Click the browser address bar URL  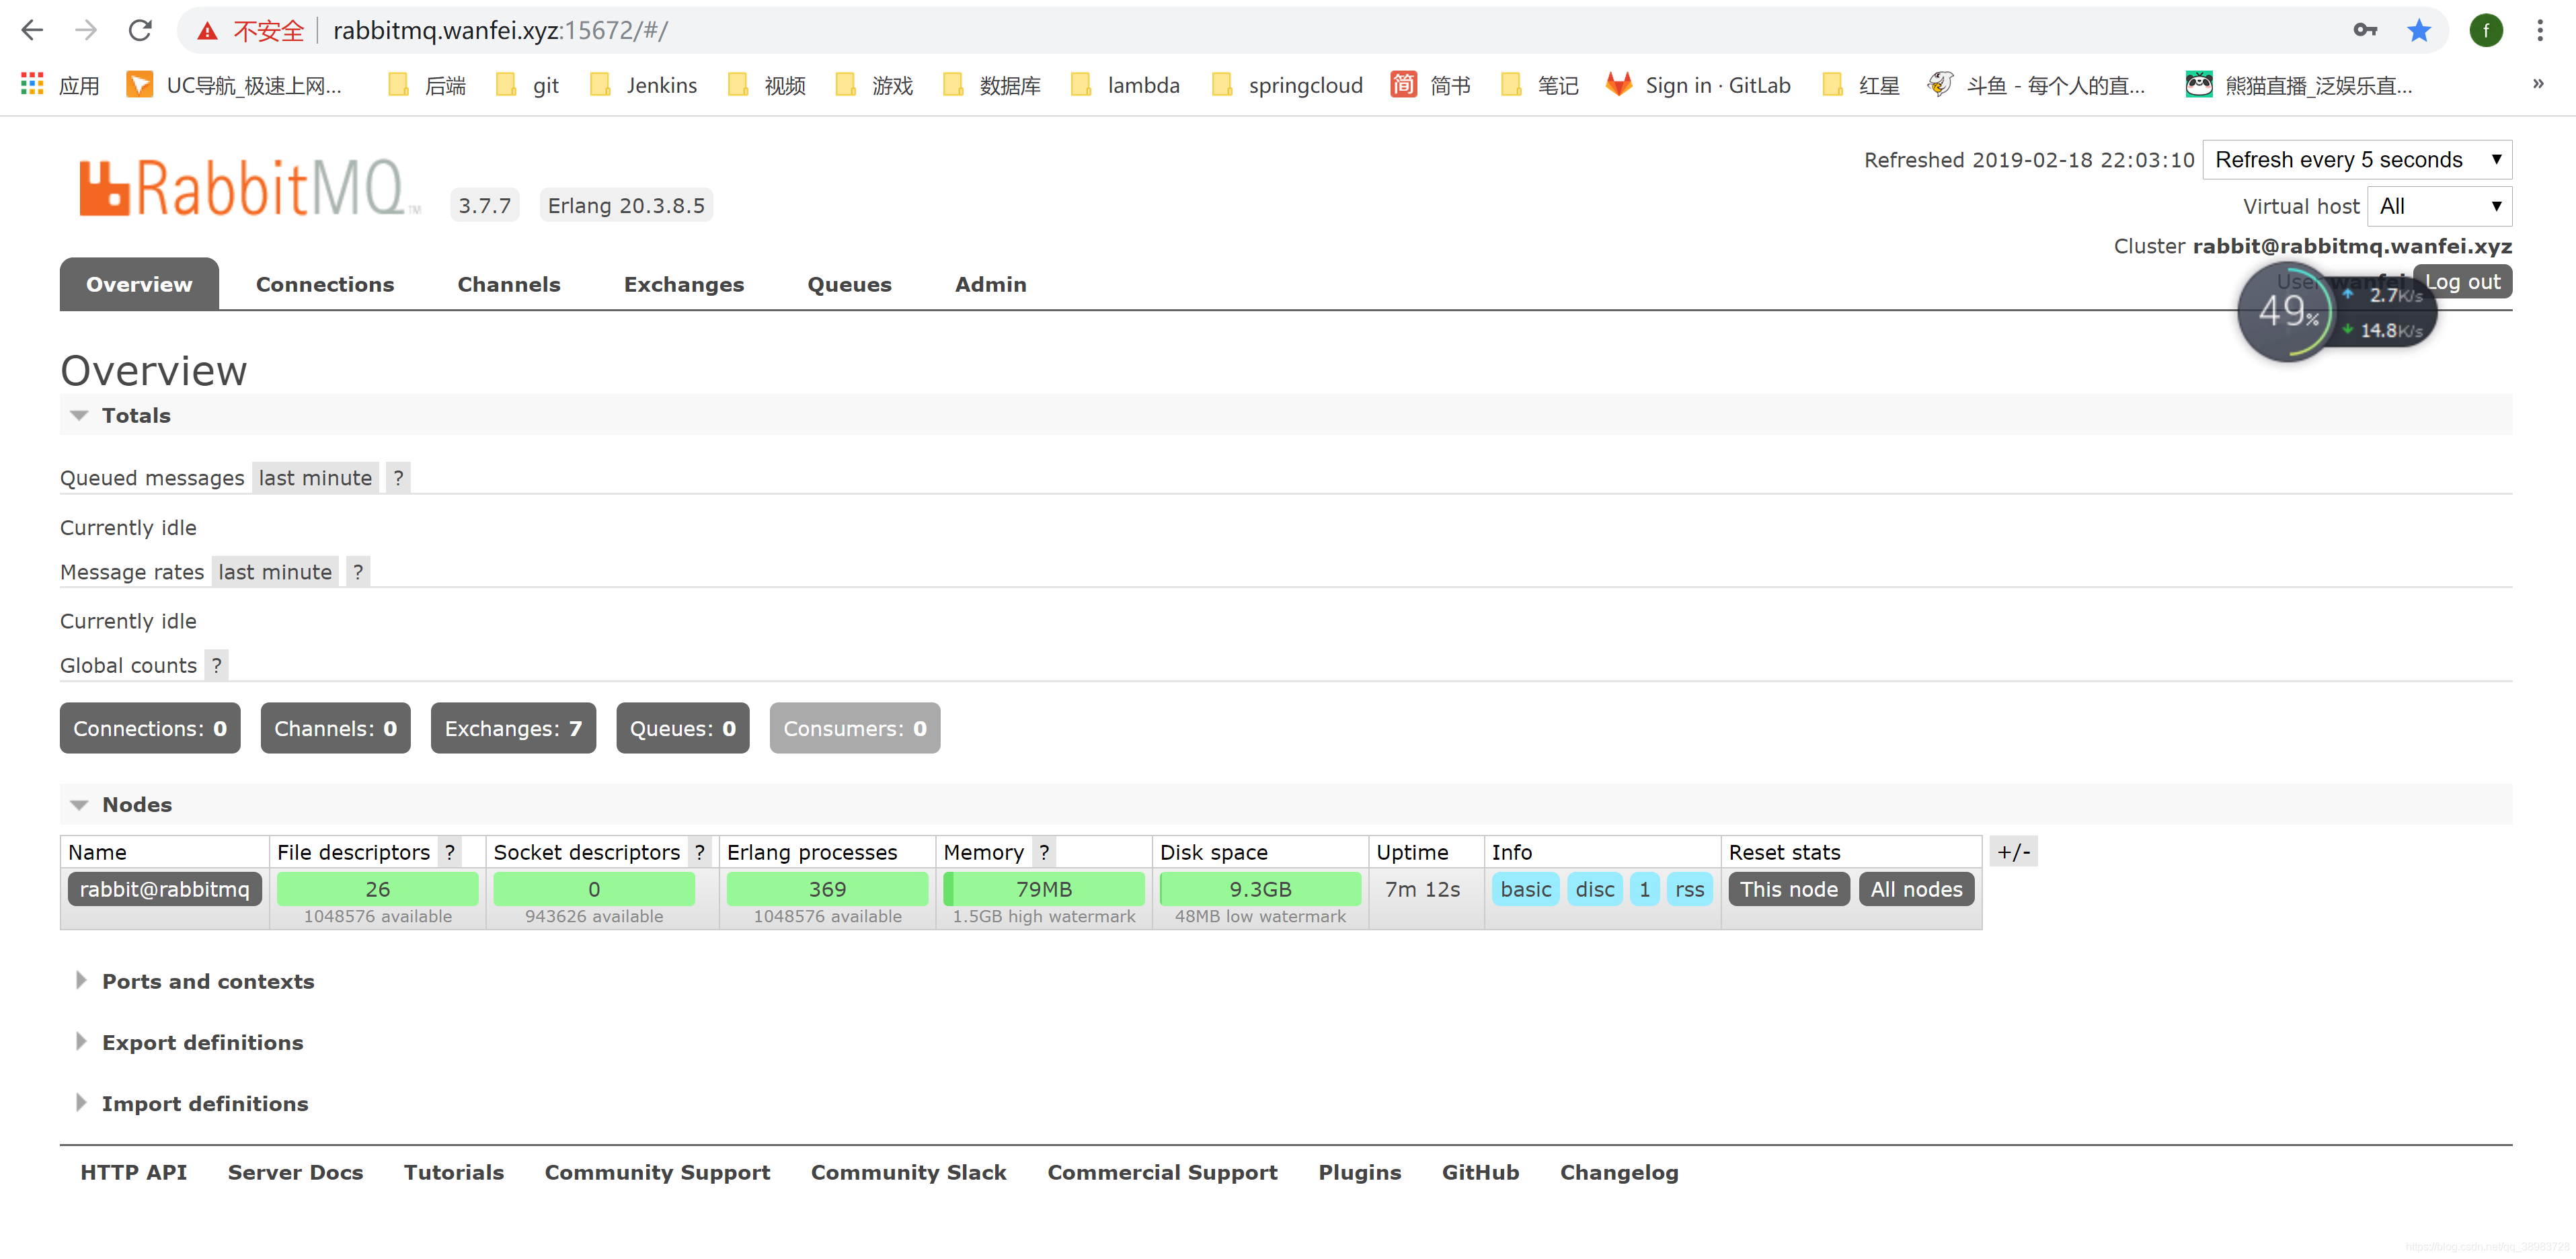(500, 30)
